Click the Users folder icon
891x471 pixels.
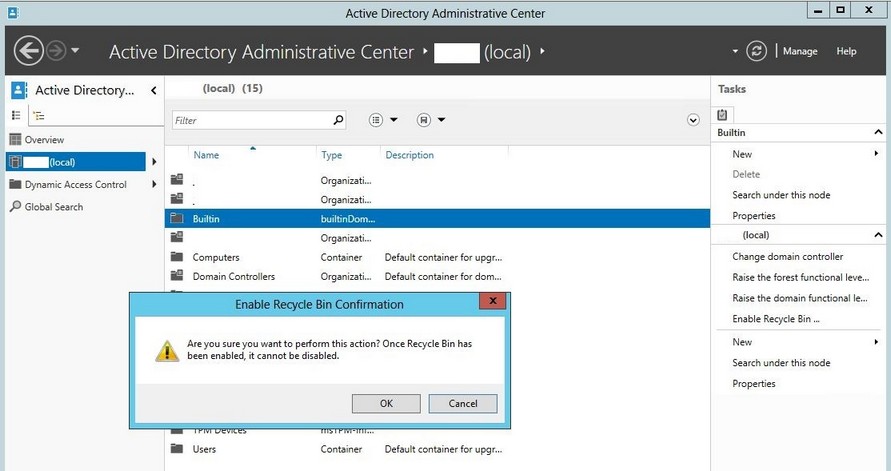[x=177, y=448]
